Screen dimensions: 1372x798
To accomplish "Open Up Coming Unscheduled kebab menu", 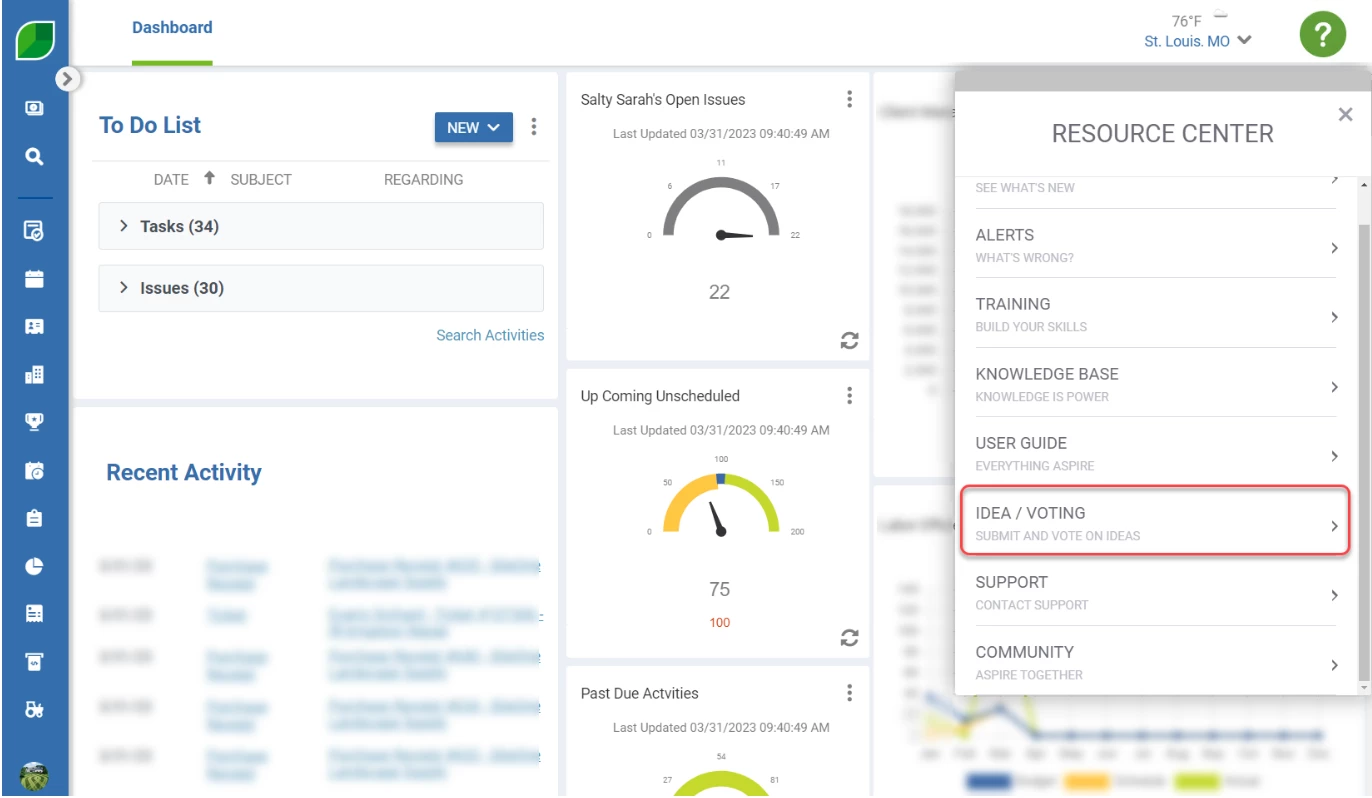I will (849, 396).
